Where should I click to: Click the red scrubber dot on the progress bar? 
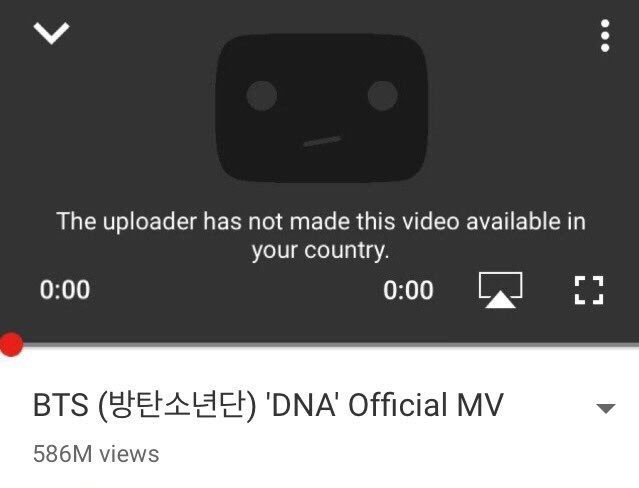coord(11,344)
